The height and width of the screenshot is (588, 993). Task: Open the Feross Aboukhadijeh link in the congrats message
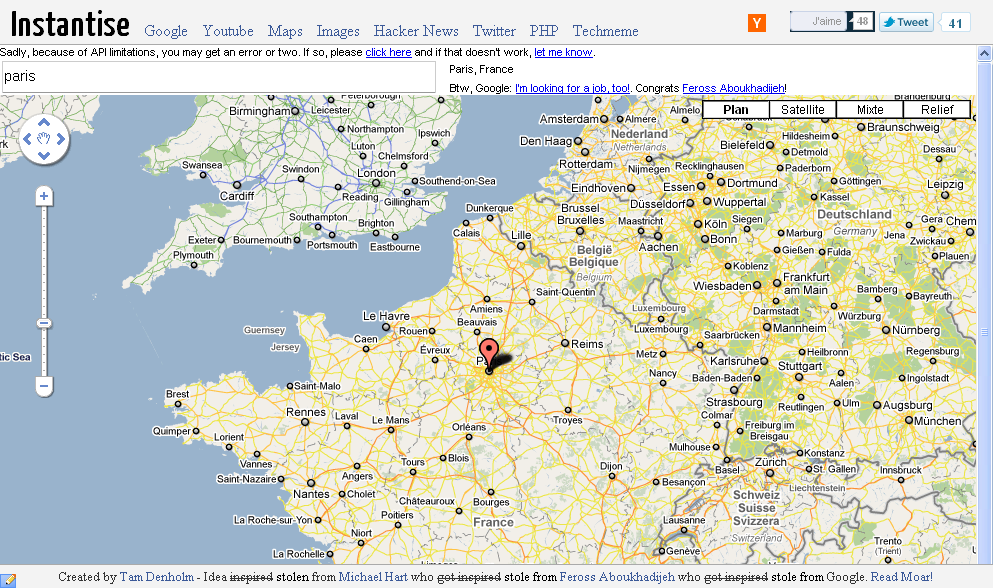point(733,88)
